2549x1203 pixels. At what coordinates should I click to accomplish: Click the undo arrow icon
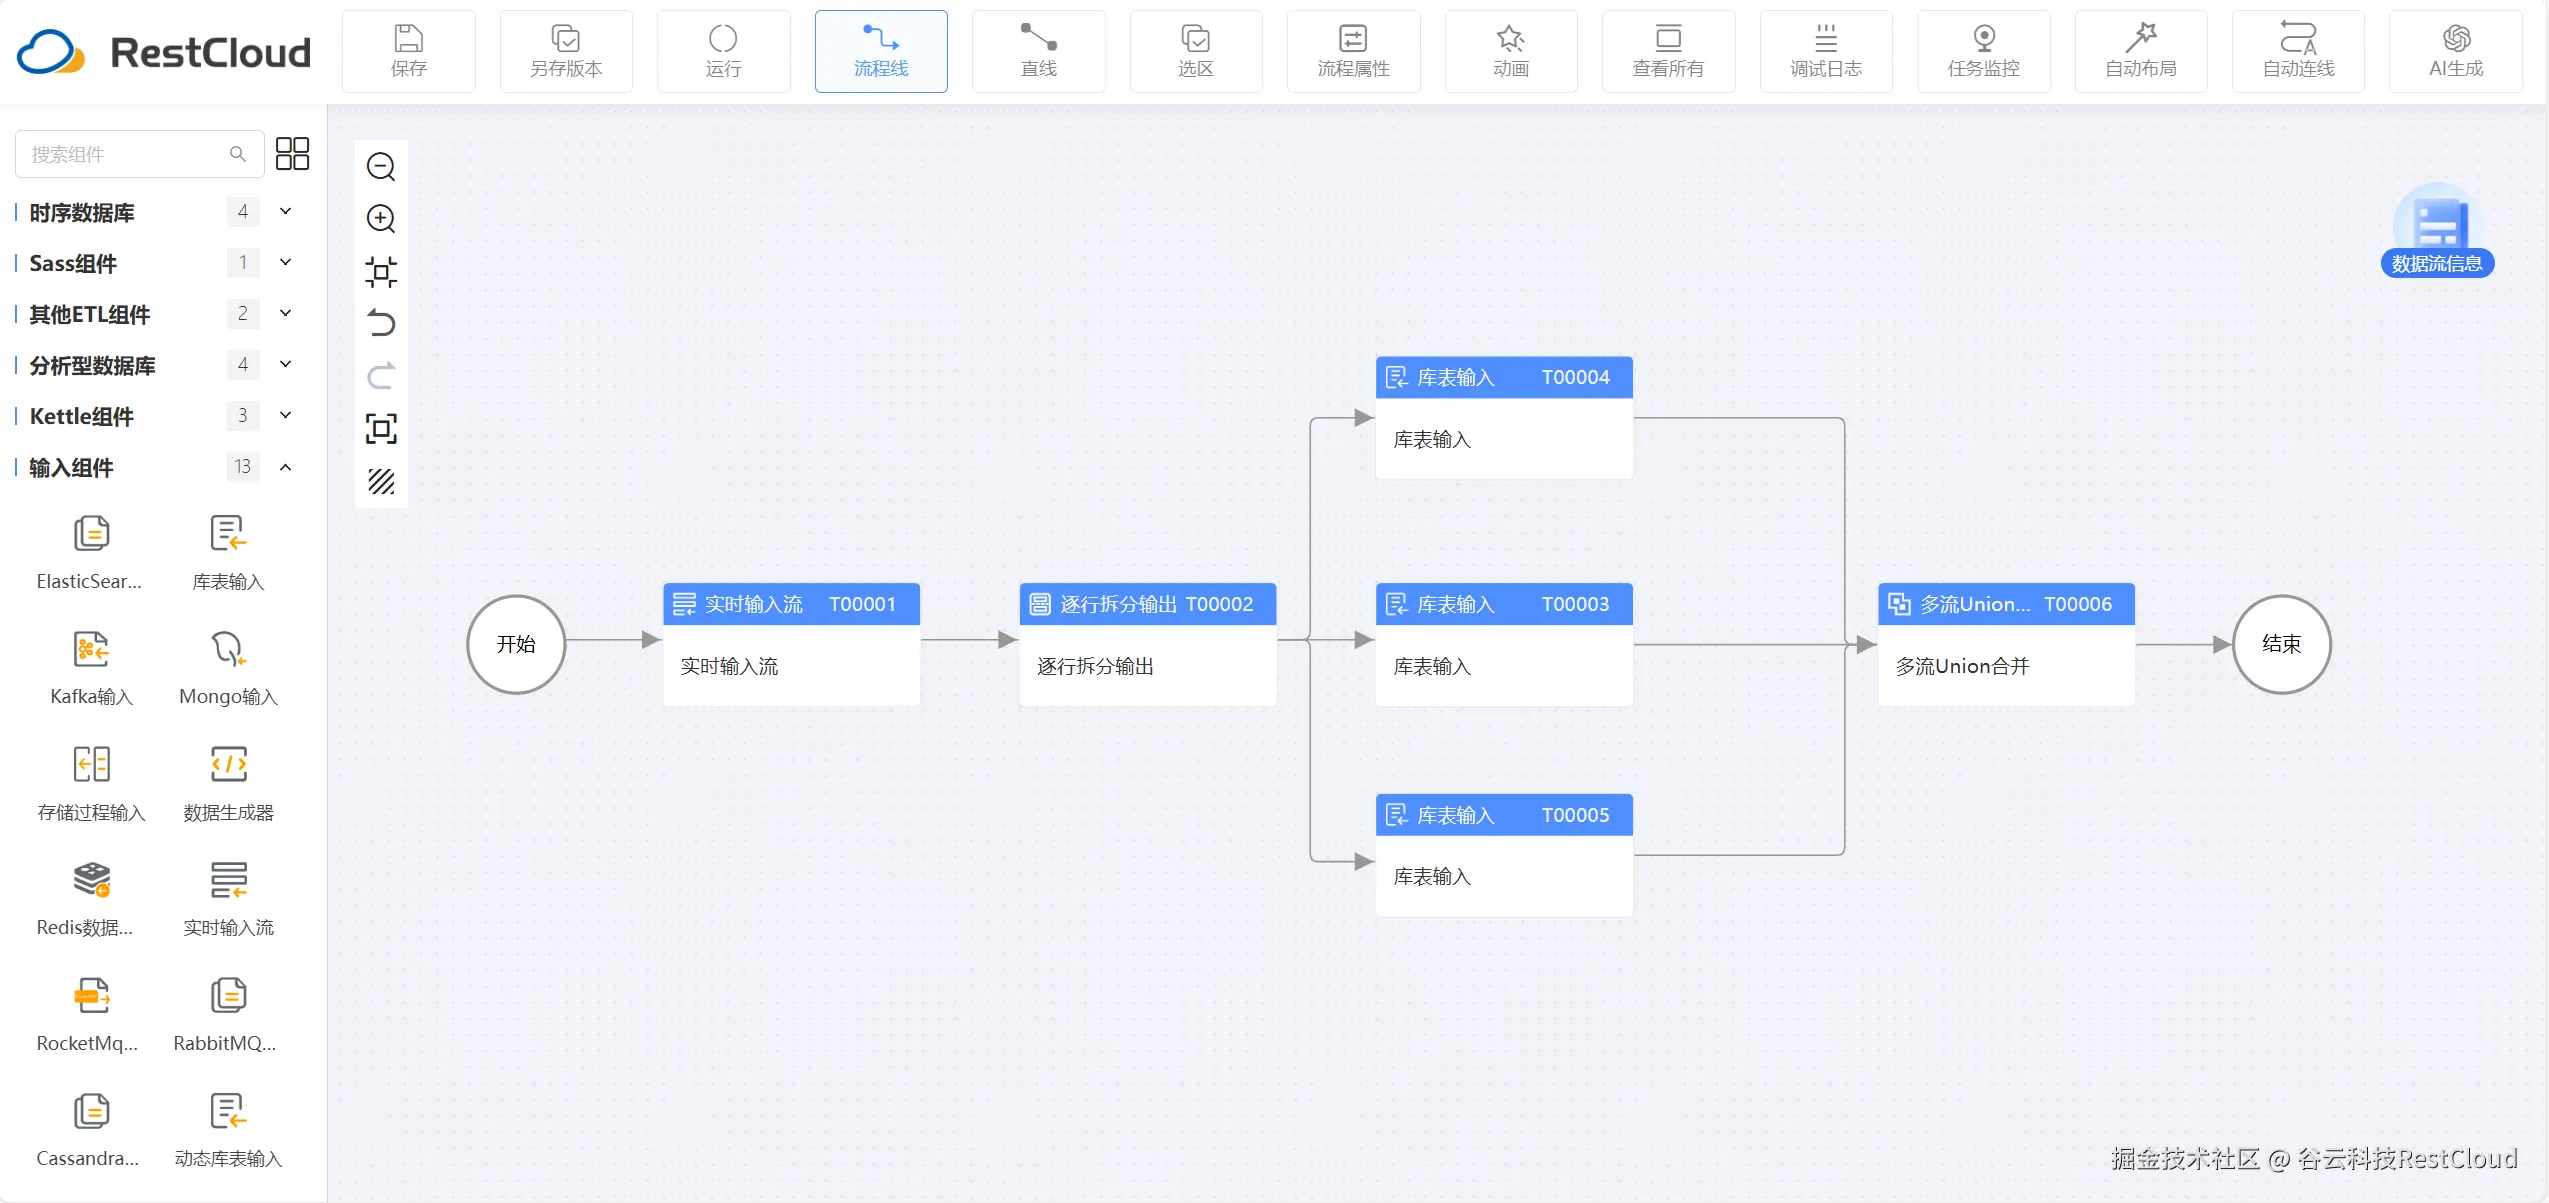pos(381,323)
